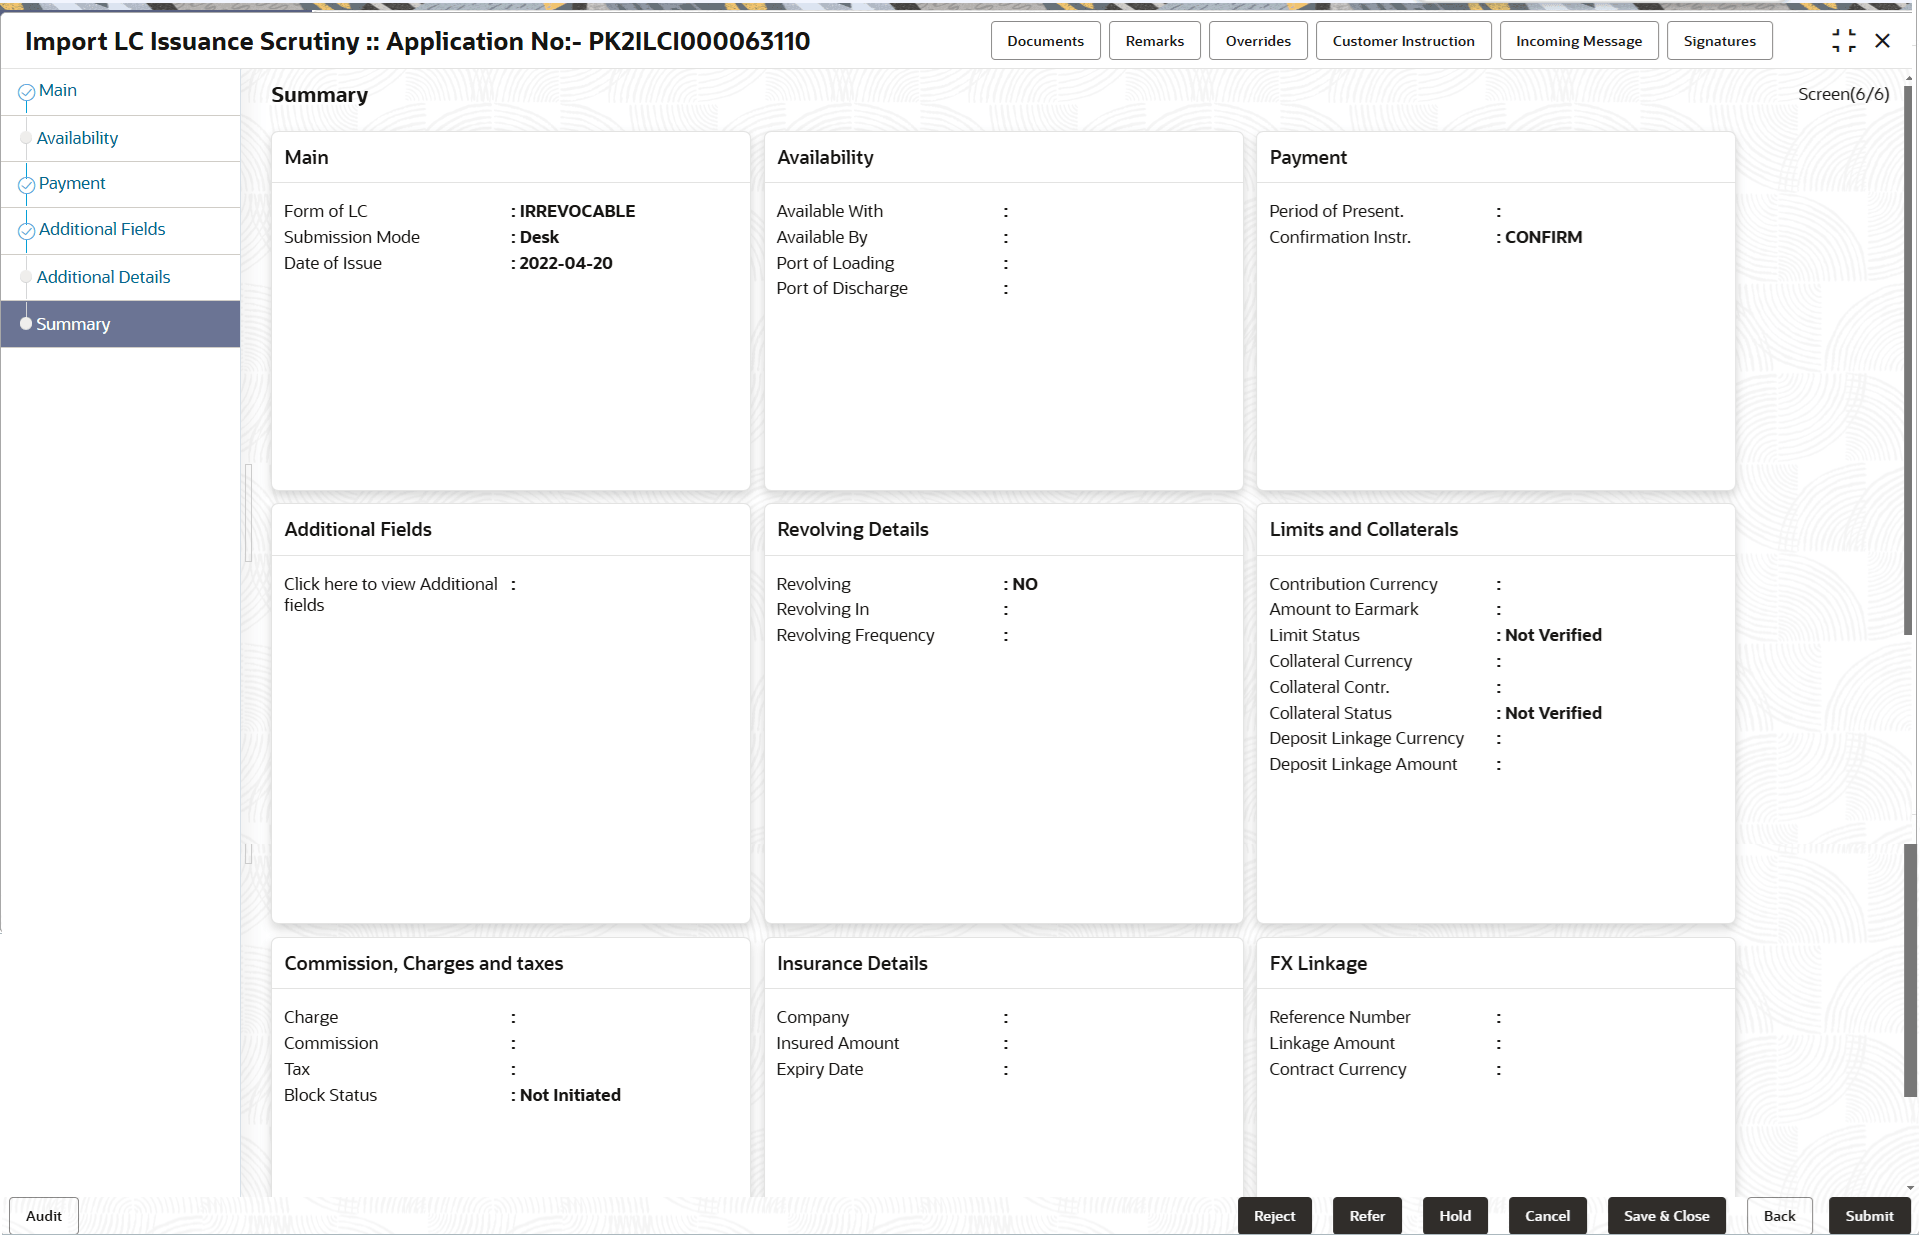Click the fullscreen expand icon
1920x1236 pixels.
[x=1843, y=41]
